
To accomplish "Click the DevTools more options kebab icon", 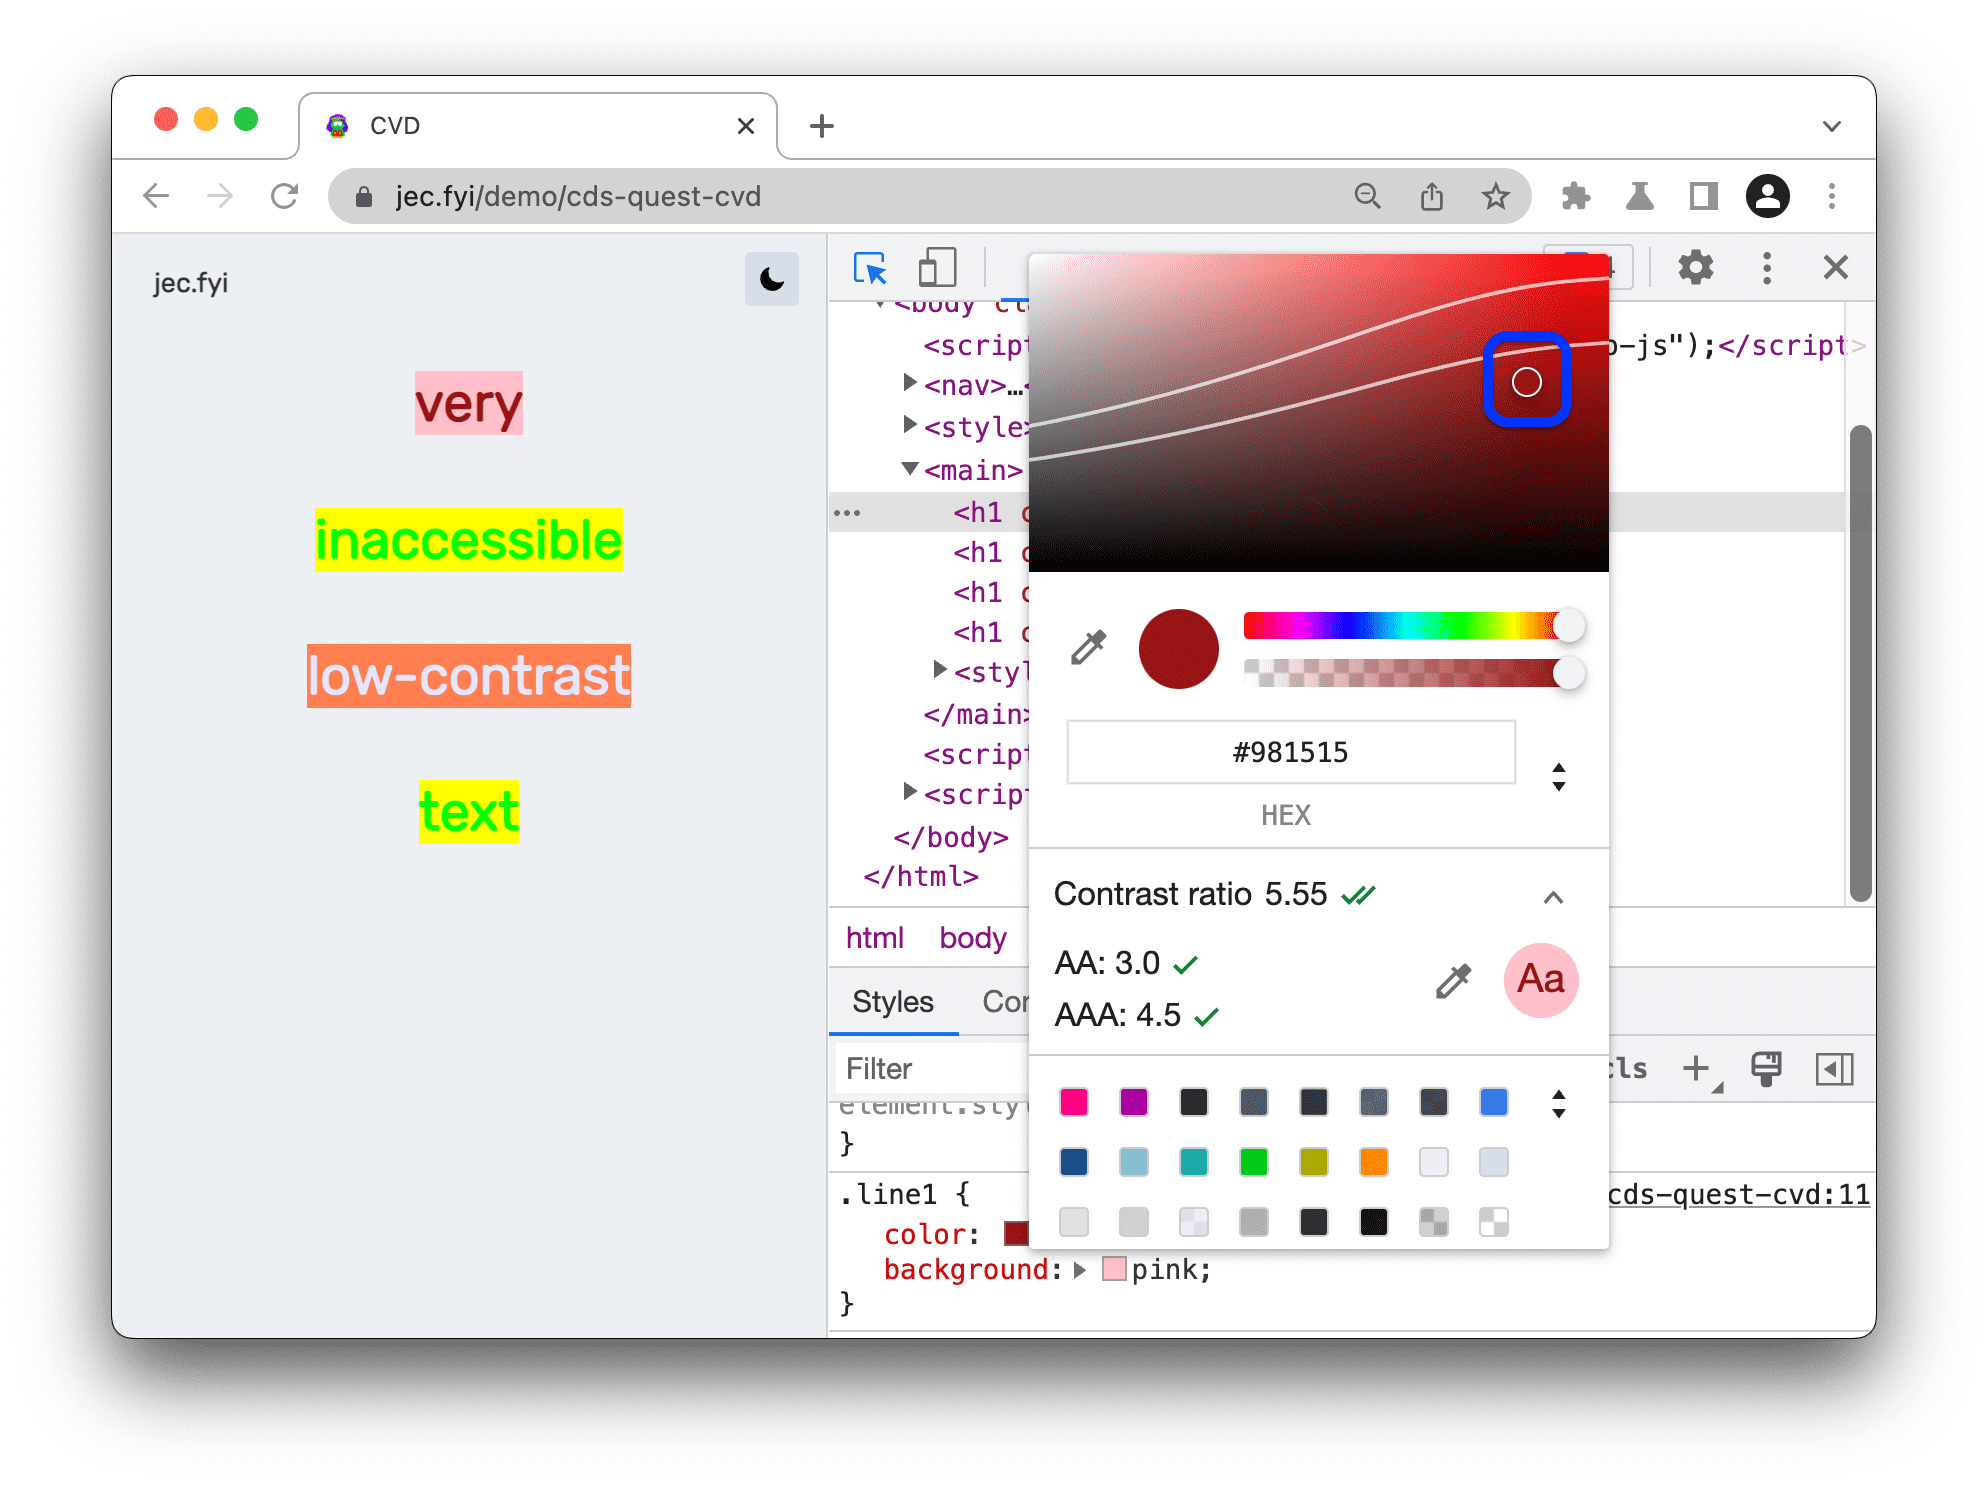I will point(1763,268).
